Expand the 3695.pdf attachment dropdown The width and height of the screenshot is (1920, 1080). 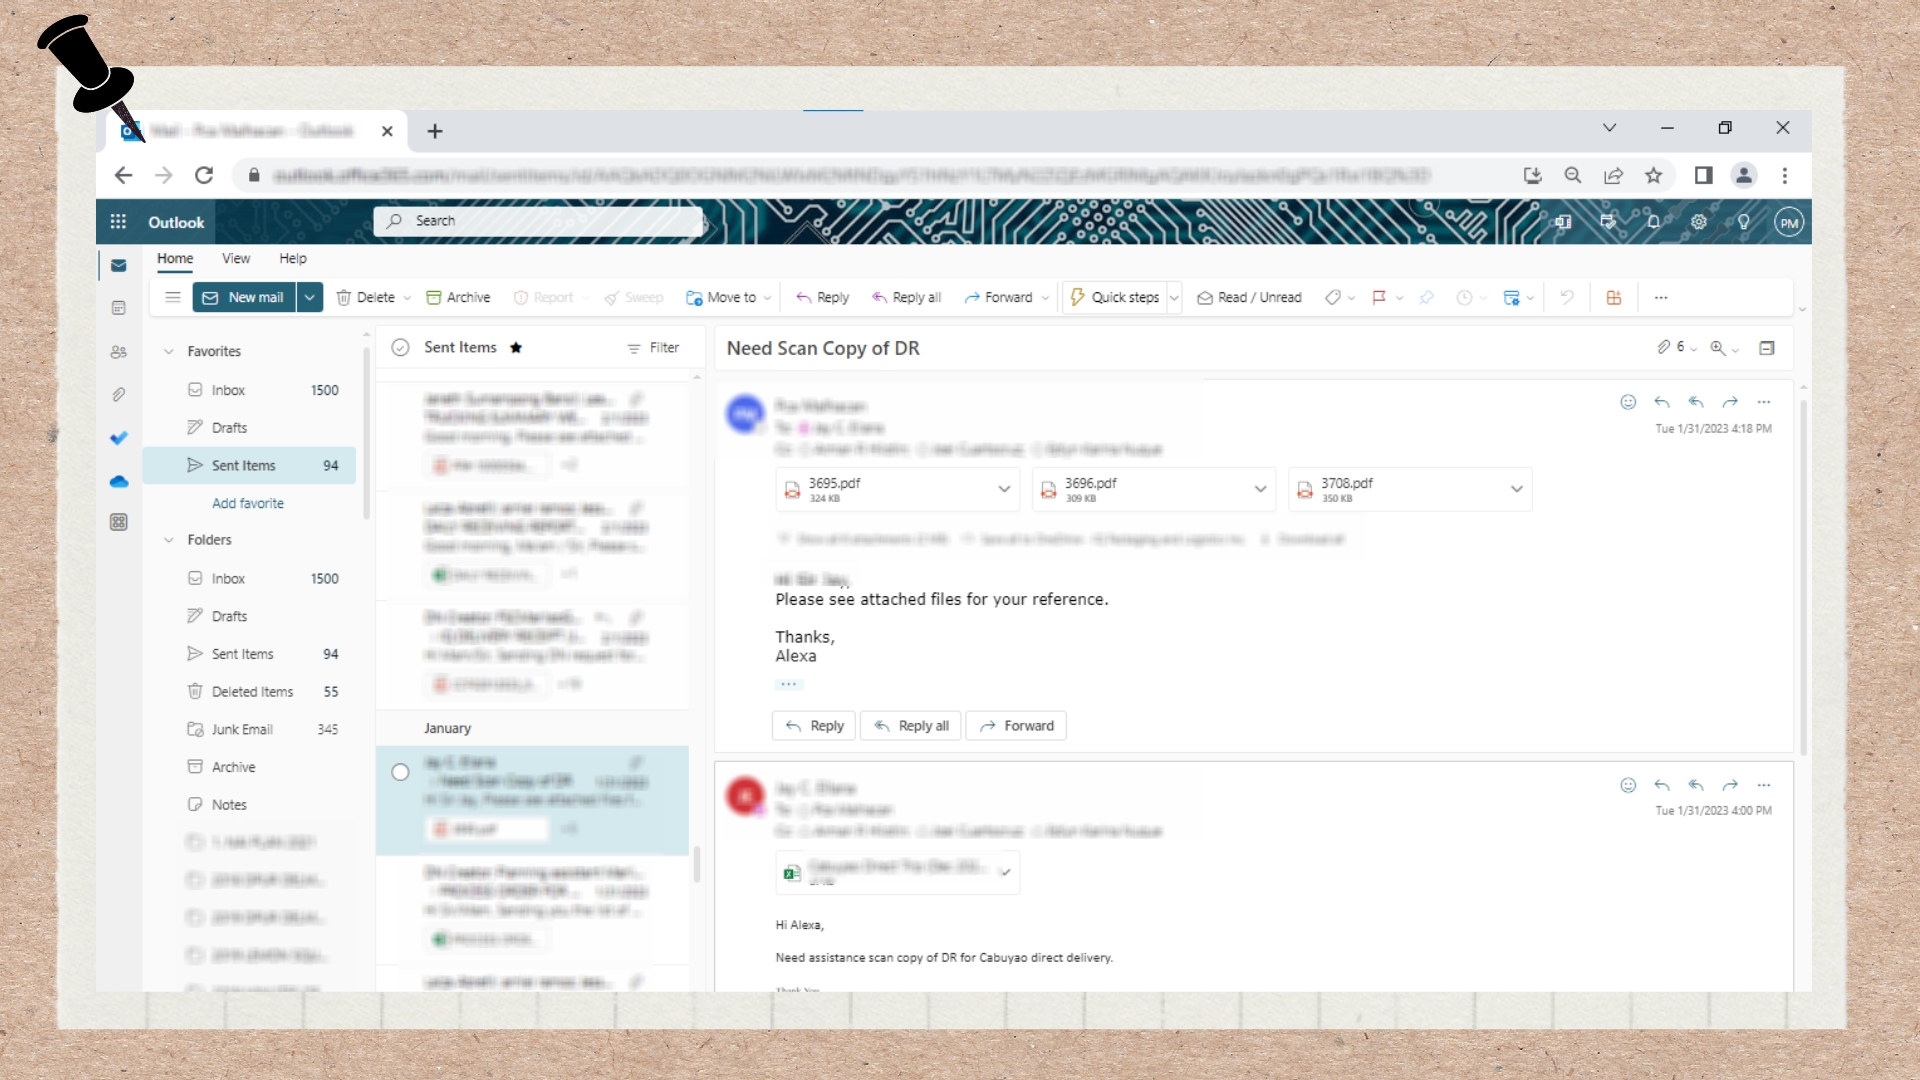point(1003,489)
